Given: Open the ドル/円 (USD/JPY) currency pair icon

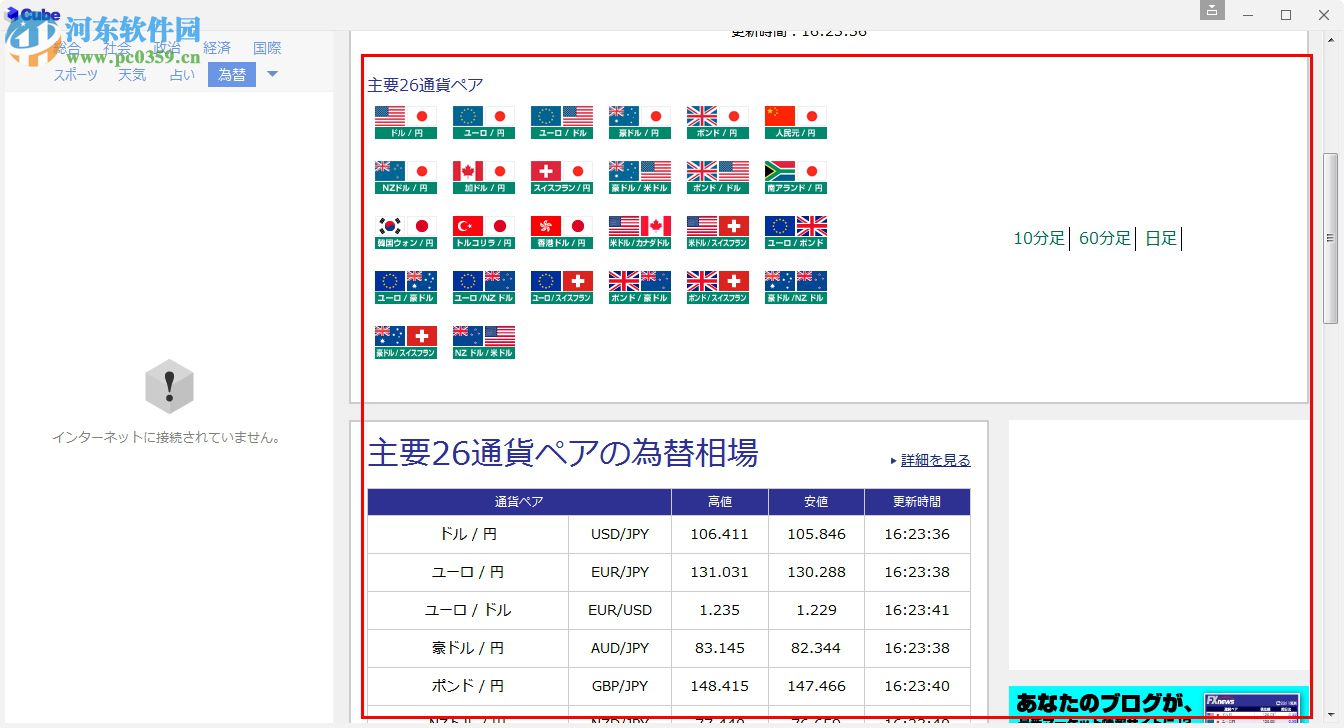Looking at the screenshot, I should pos(405,120).
